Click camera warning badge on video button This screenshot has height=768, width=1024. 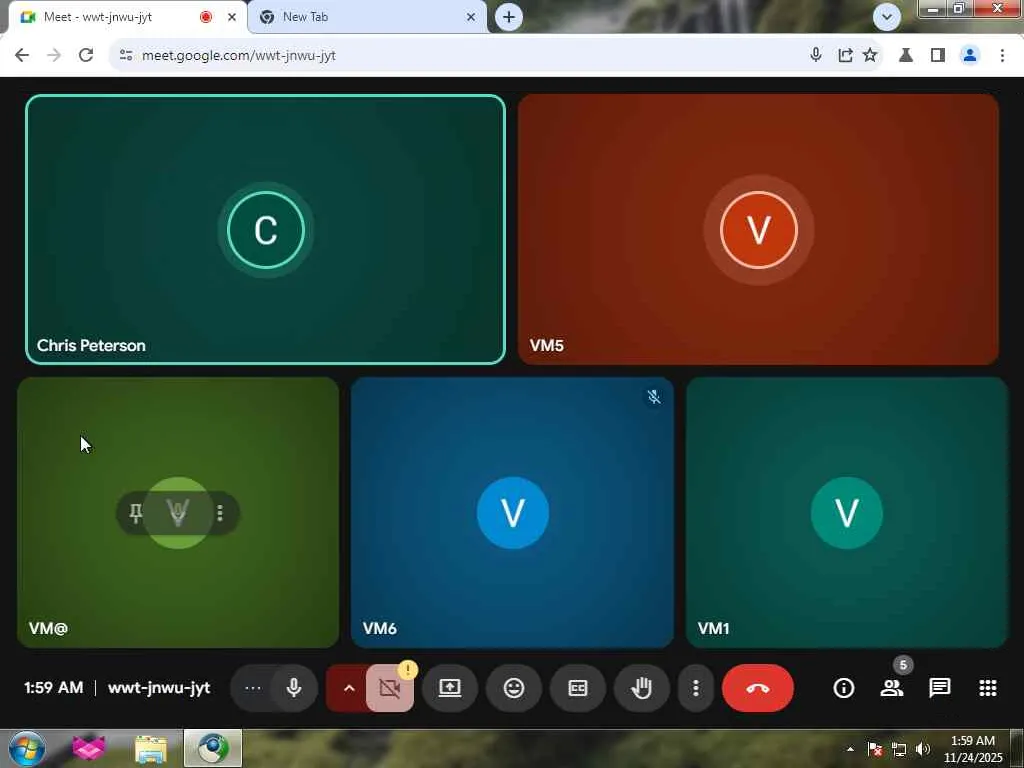[x=408, y=669]
